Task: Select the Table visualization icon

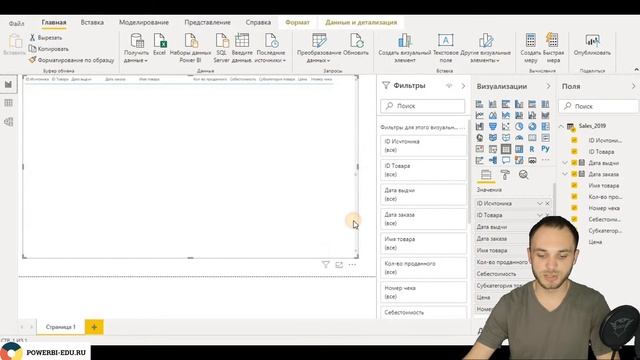Action: pos(506,149)
